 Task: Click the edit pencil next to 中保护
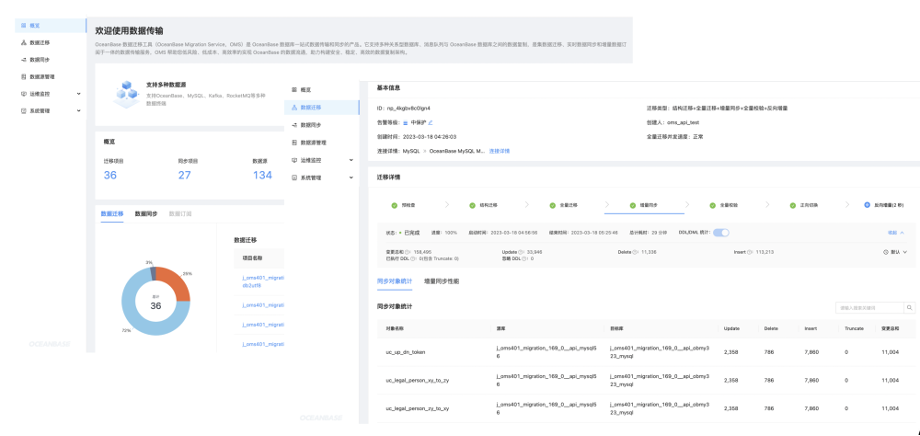coord(431,122)
